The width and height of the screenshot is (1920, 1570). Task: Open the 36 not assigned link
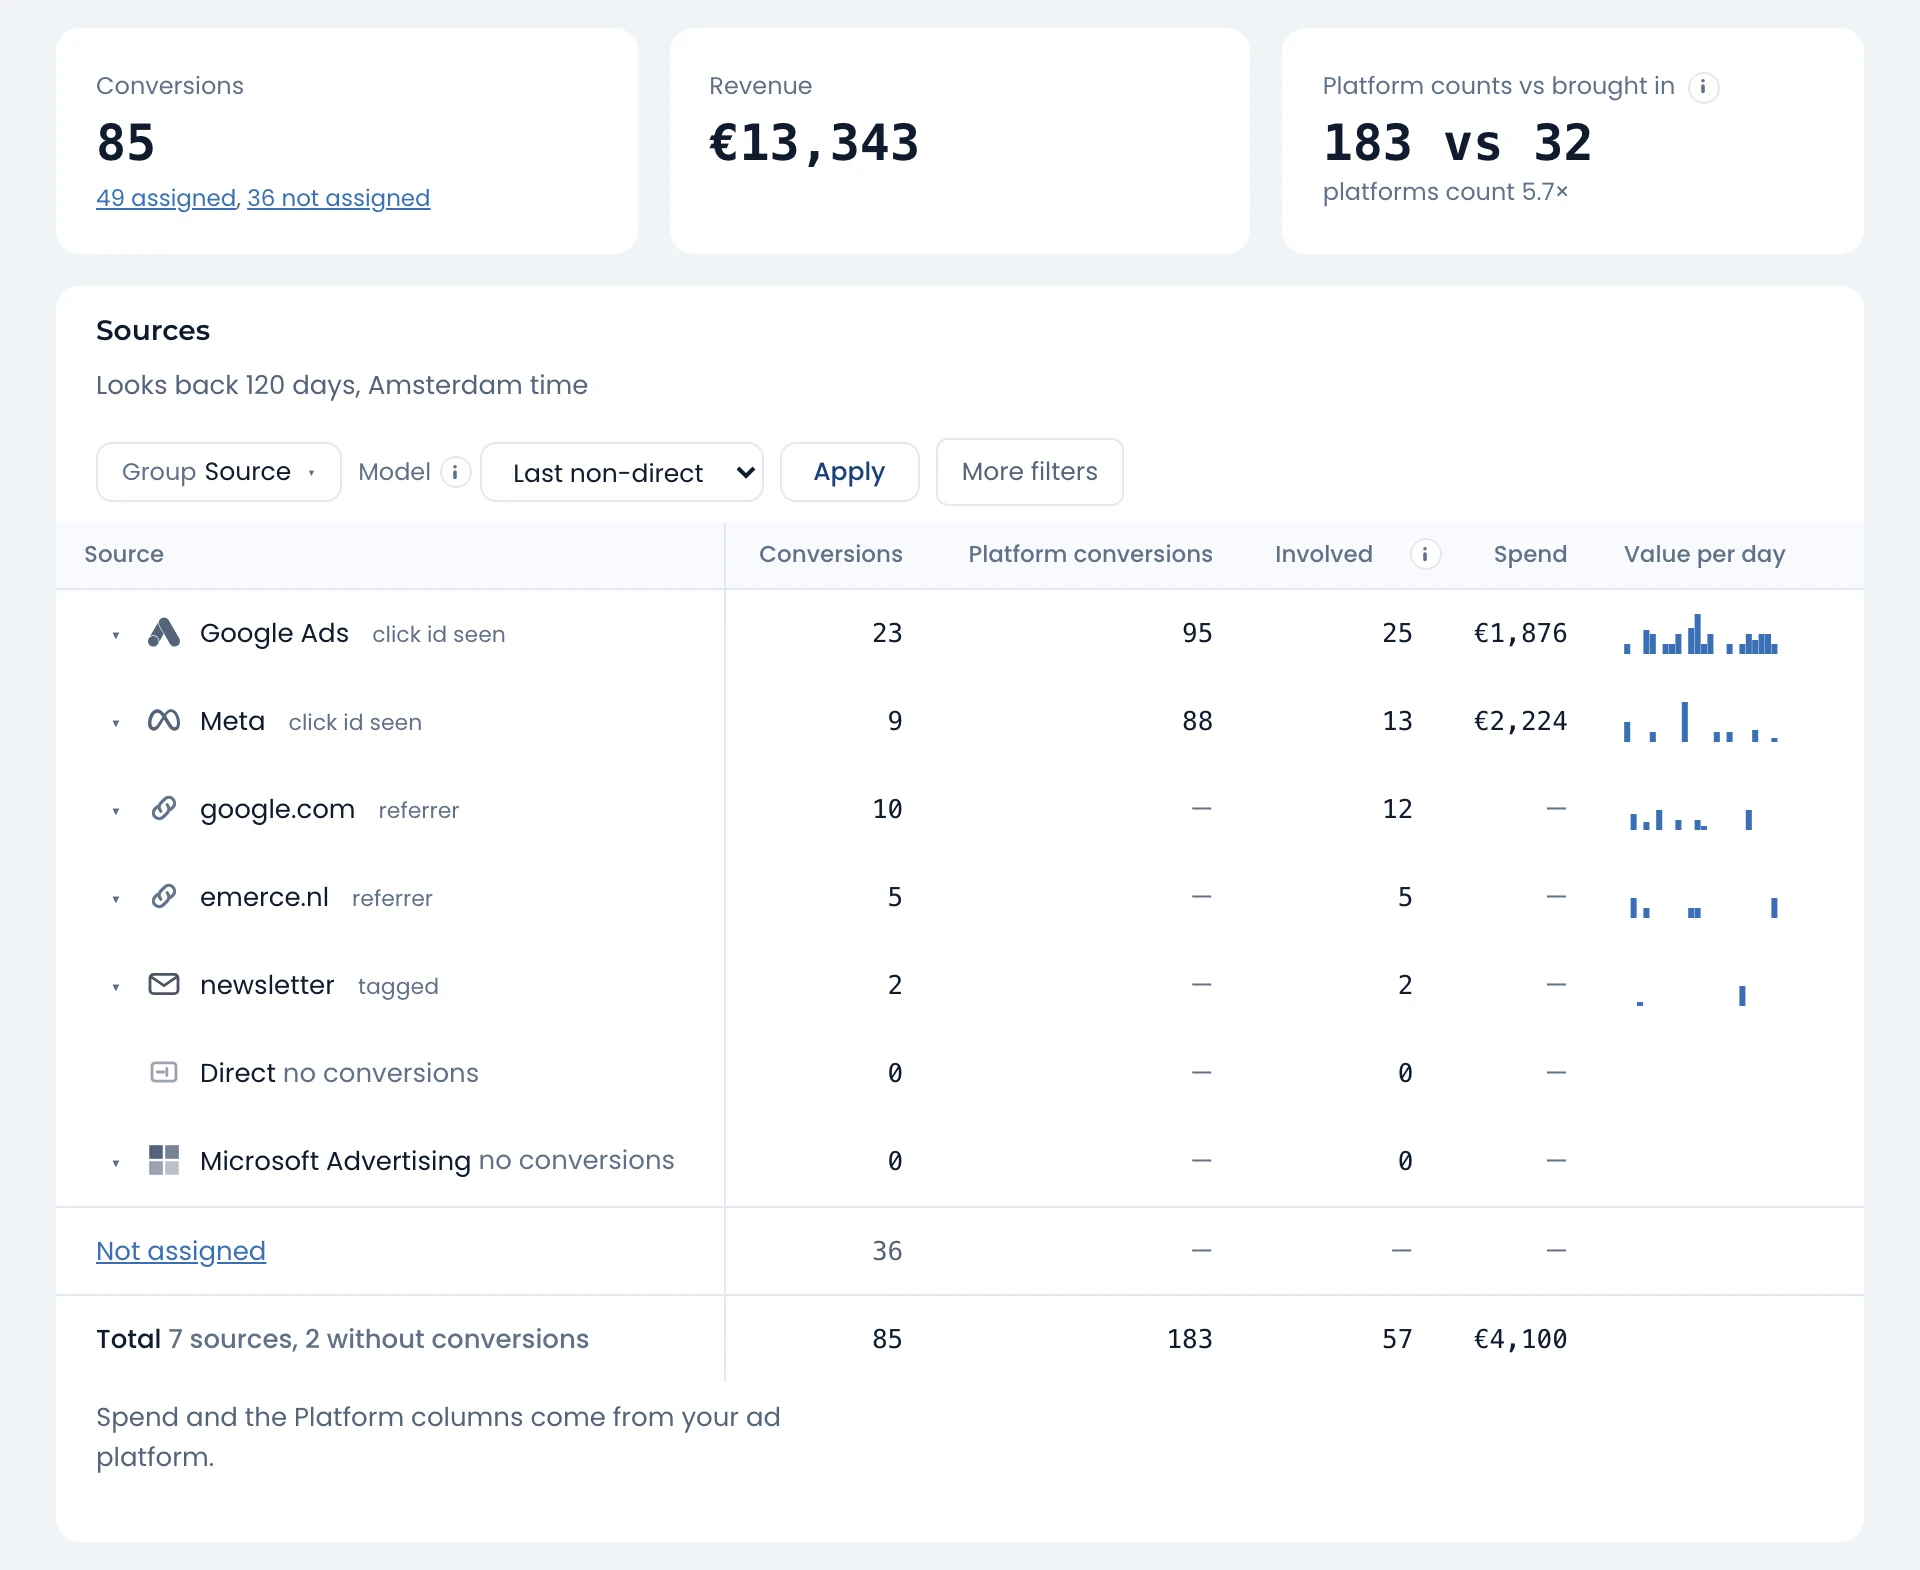(x=338, y=198)
